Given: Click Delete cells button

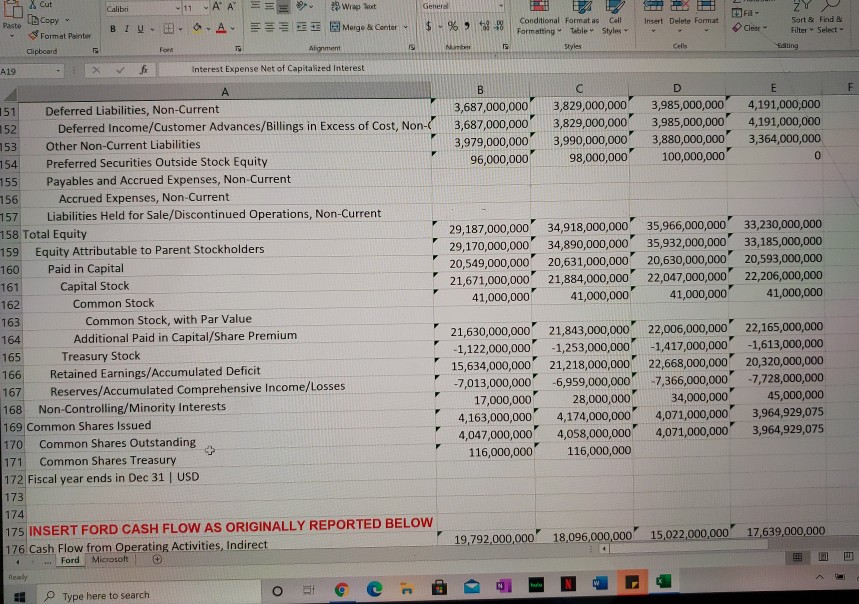Looking at the screenshot, I should click(x=679, y=16).
